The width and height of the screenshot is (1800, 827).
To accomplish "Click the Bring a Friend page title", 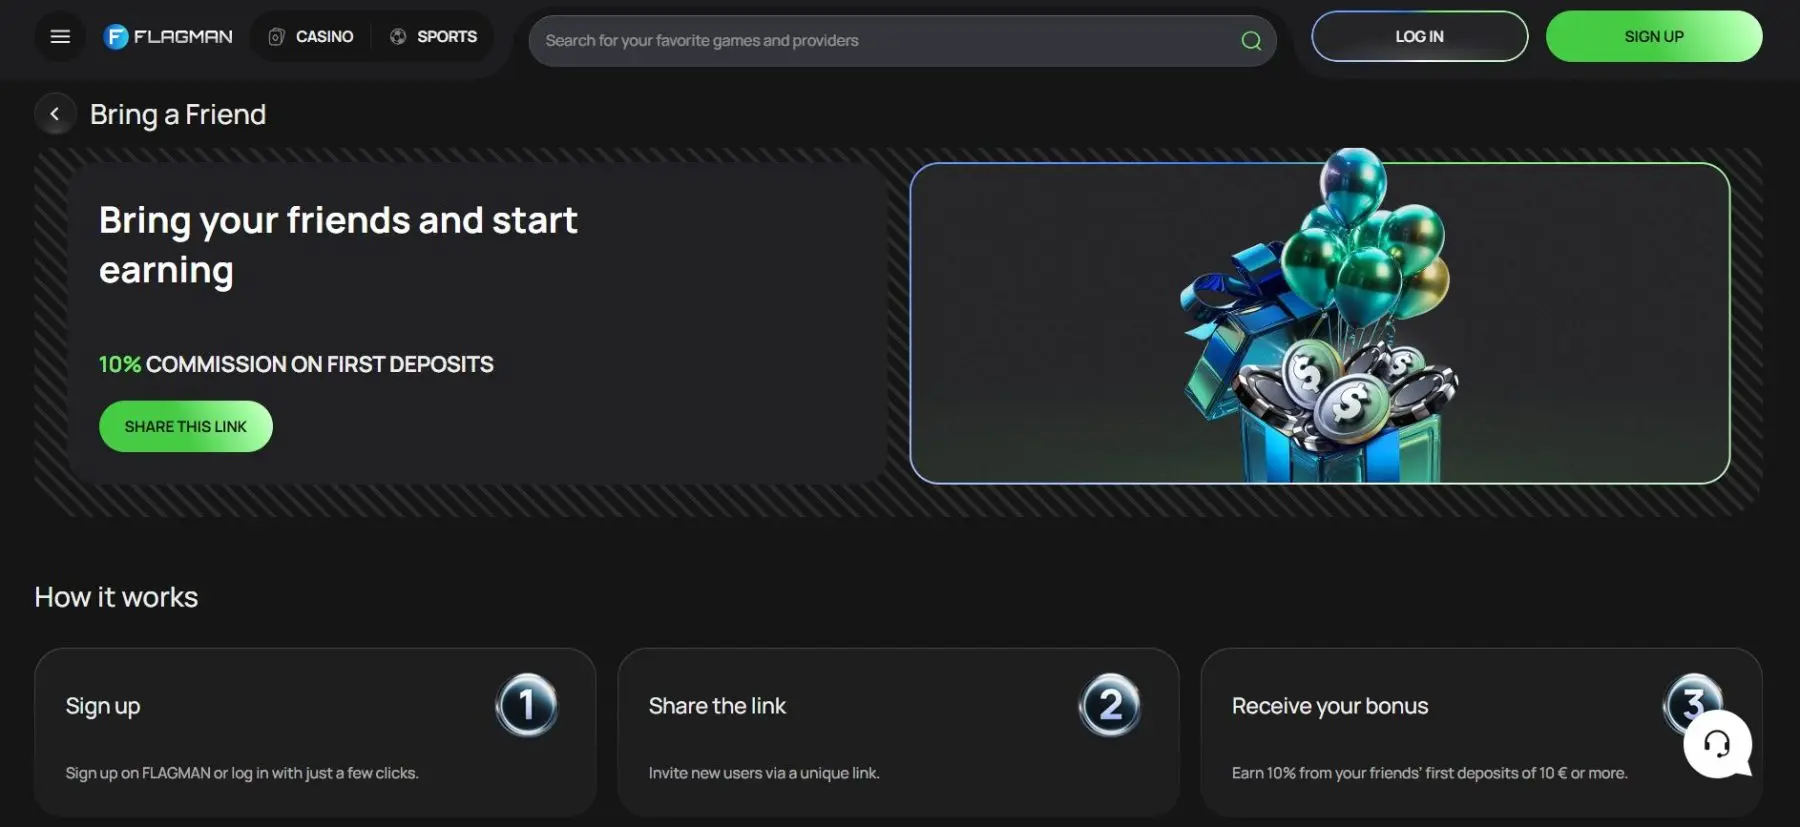I will (x=178, y=115).
